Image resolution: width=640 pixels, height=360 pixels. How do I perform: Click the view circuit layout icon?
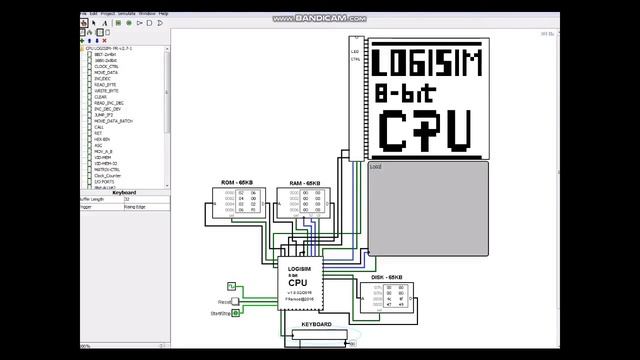coord(100,32)
